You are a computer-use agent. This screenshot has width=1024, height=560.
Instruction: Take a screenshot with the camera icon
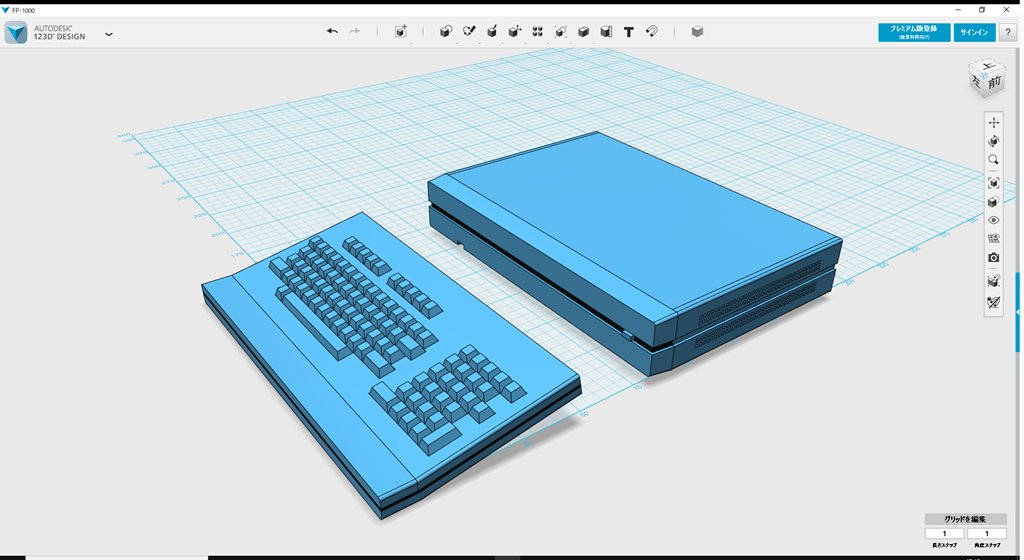993,258
